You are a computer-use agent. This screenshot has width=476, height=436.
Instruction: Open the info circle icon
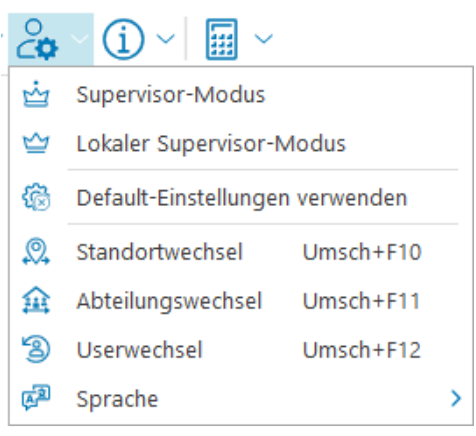[x=123, y=39]
